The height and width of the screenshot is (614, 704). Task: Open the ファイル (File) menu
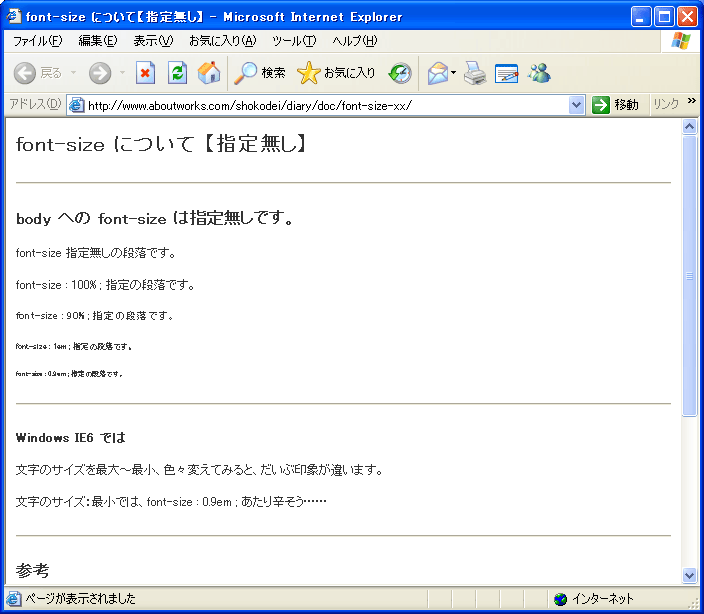pos(37,41)
